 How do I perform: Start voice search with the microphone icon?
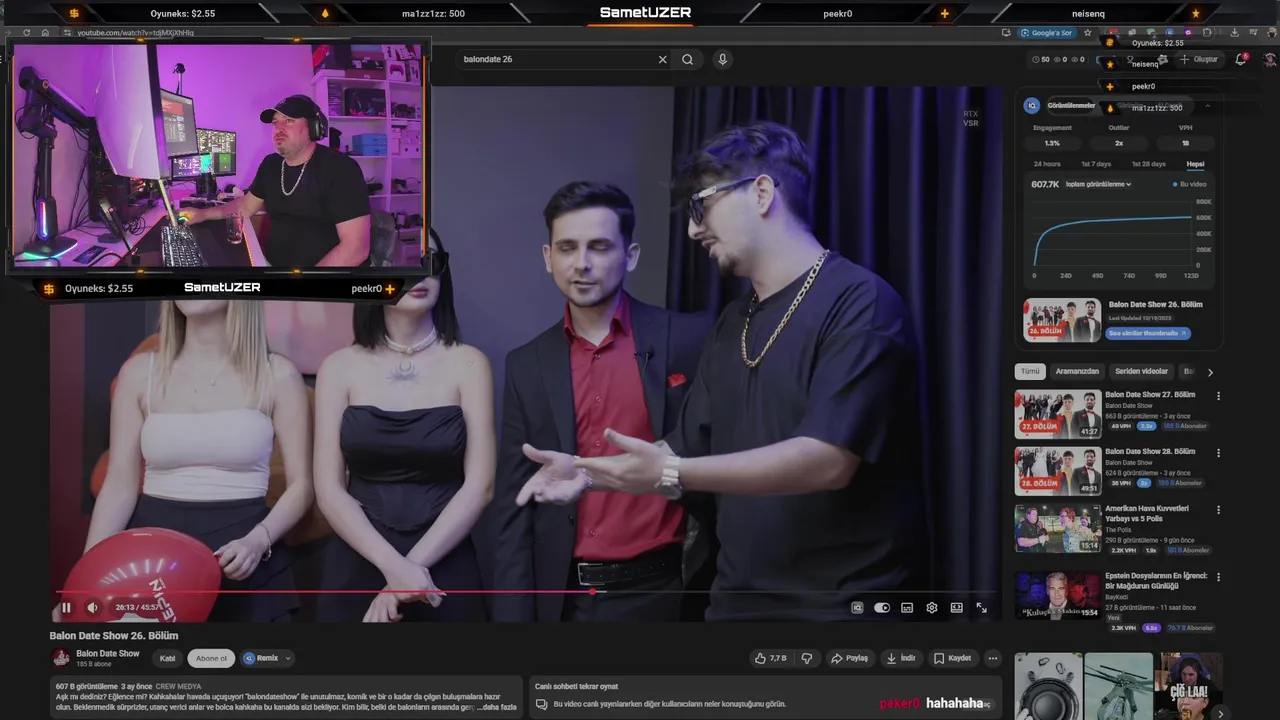point(723,59)
